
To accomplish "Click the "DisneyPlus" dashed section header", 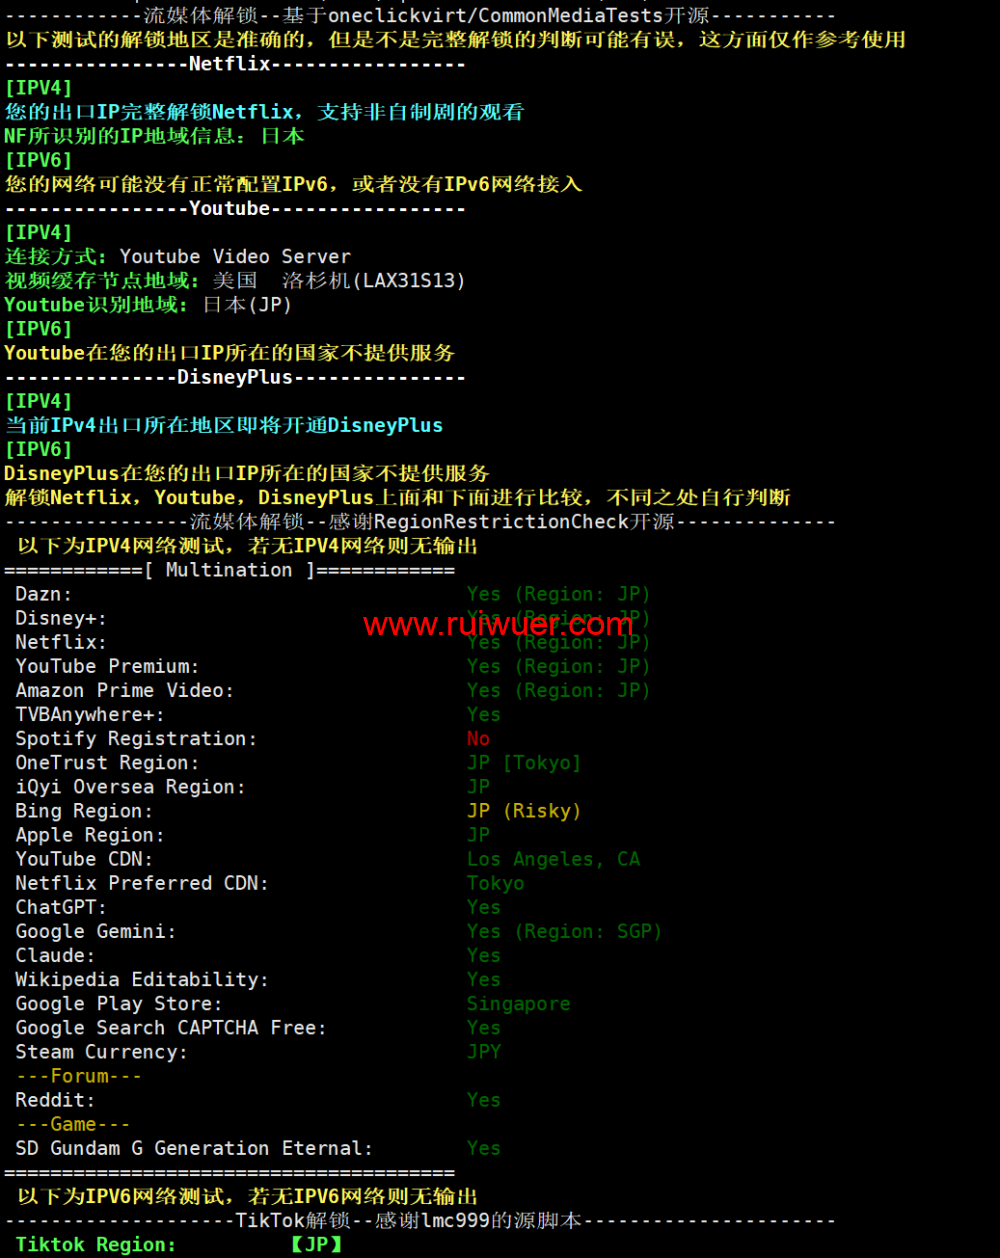I will tap(235, 377).
